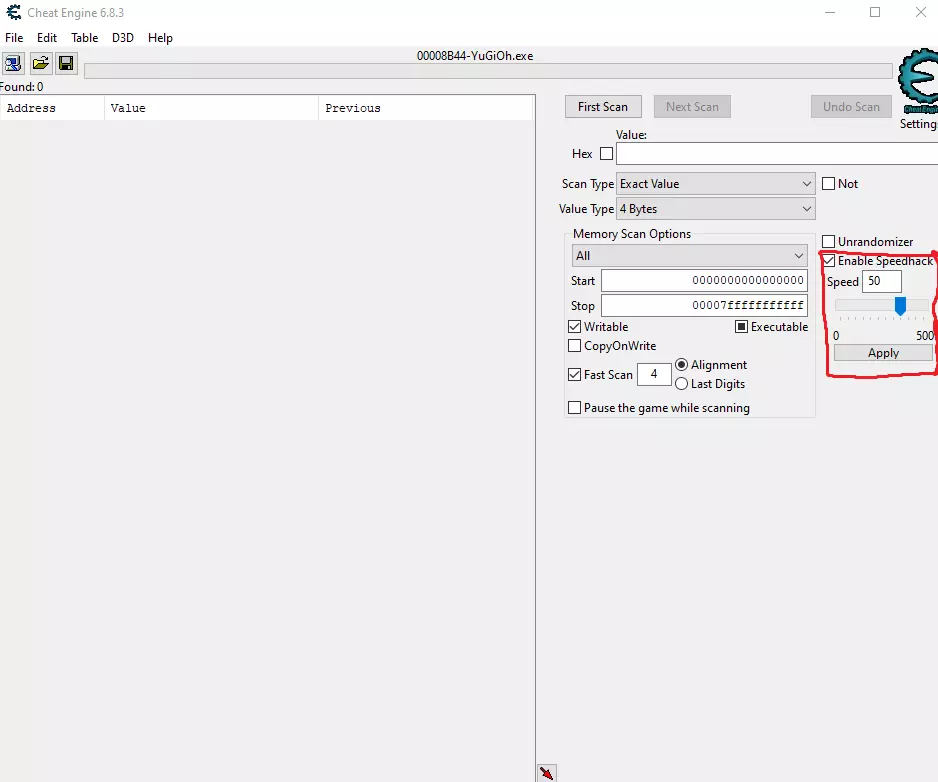Screen dimensions: 938x782
Task: Start a First Scan
Action: coord(603,107)
